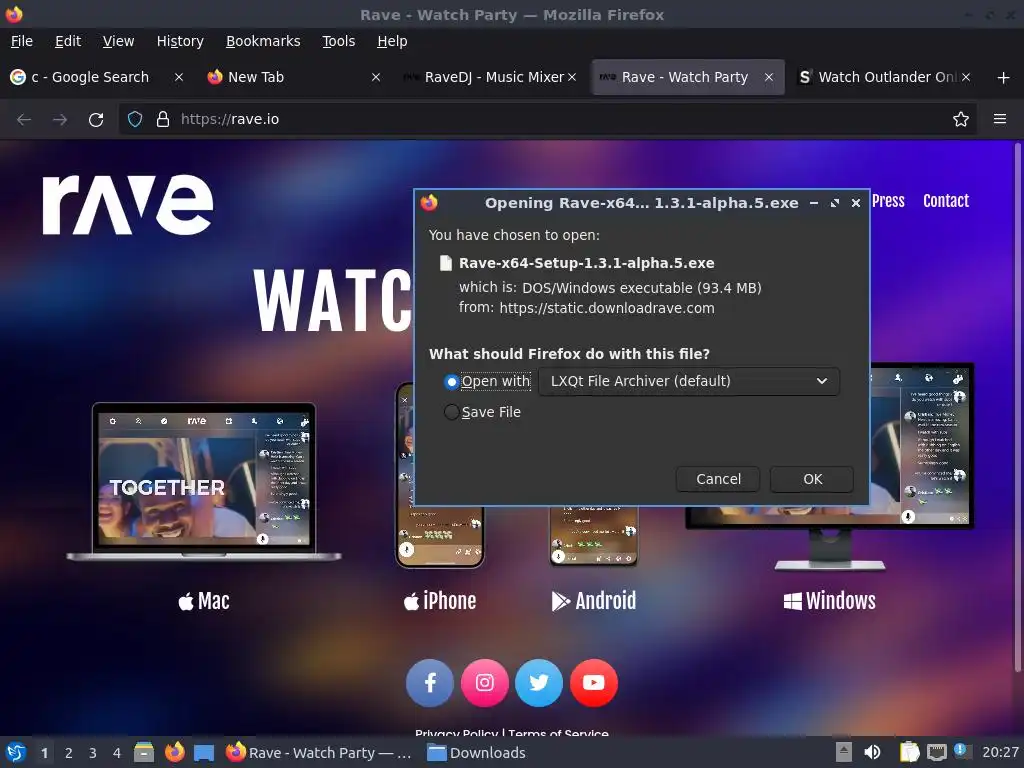Click the Mac download link
Screen dimensions: 1024x768
(204, 601)
